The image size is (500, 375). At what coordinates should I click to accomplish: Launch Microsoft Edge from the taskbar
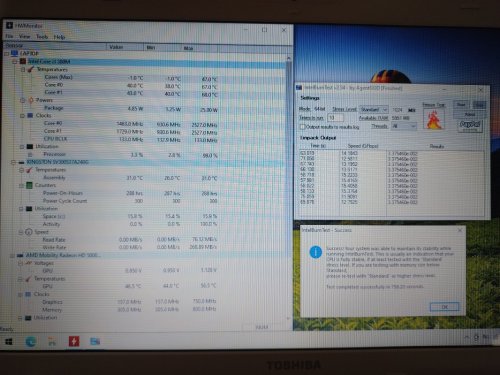coord(31,341)
